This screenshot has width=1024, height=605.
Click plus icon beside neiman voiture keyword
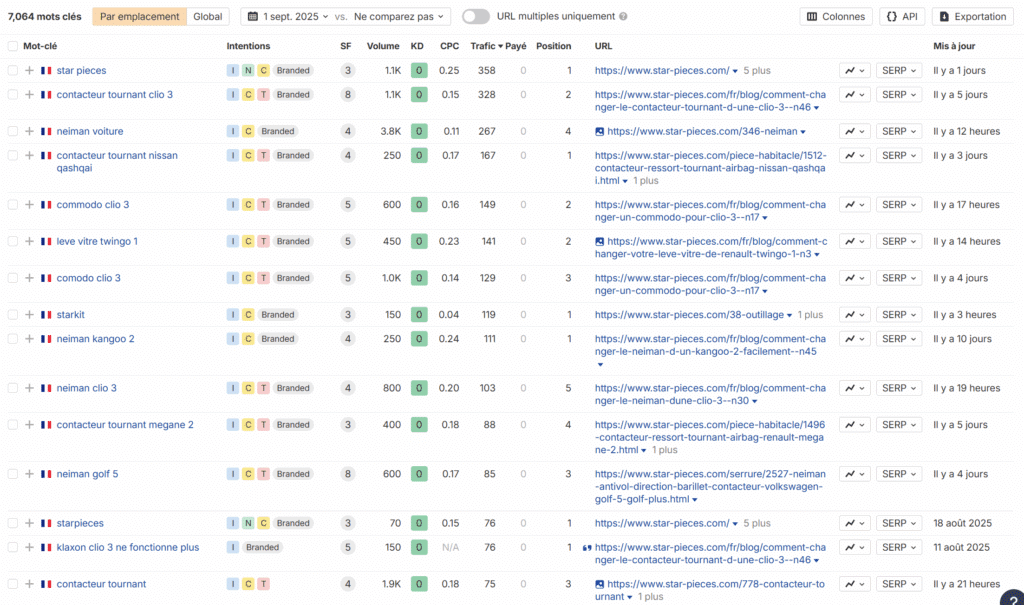(29, 131)
